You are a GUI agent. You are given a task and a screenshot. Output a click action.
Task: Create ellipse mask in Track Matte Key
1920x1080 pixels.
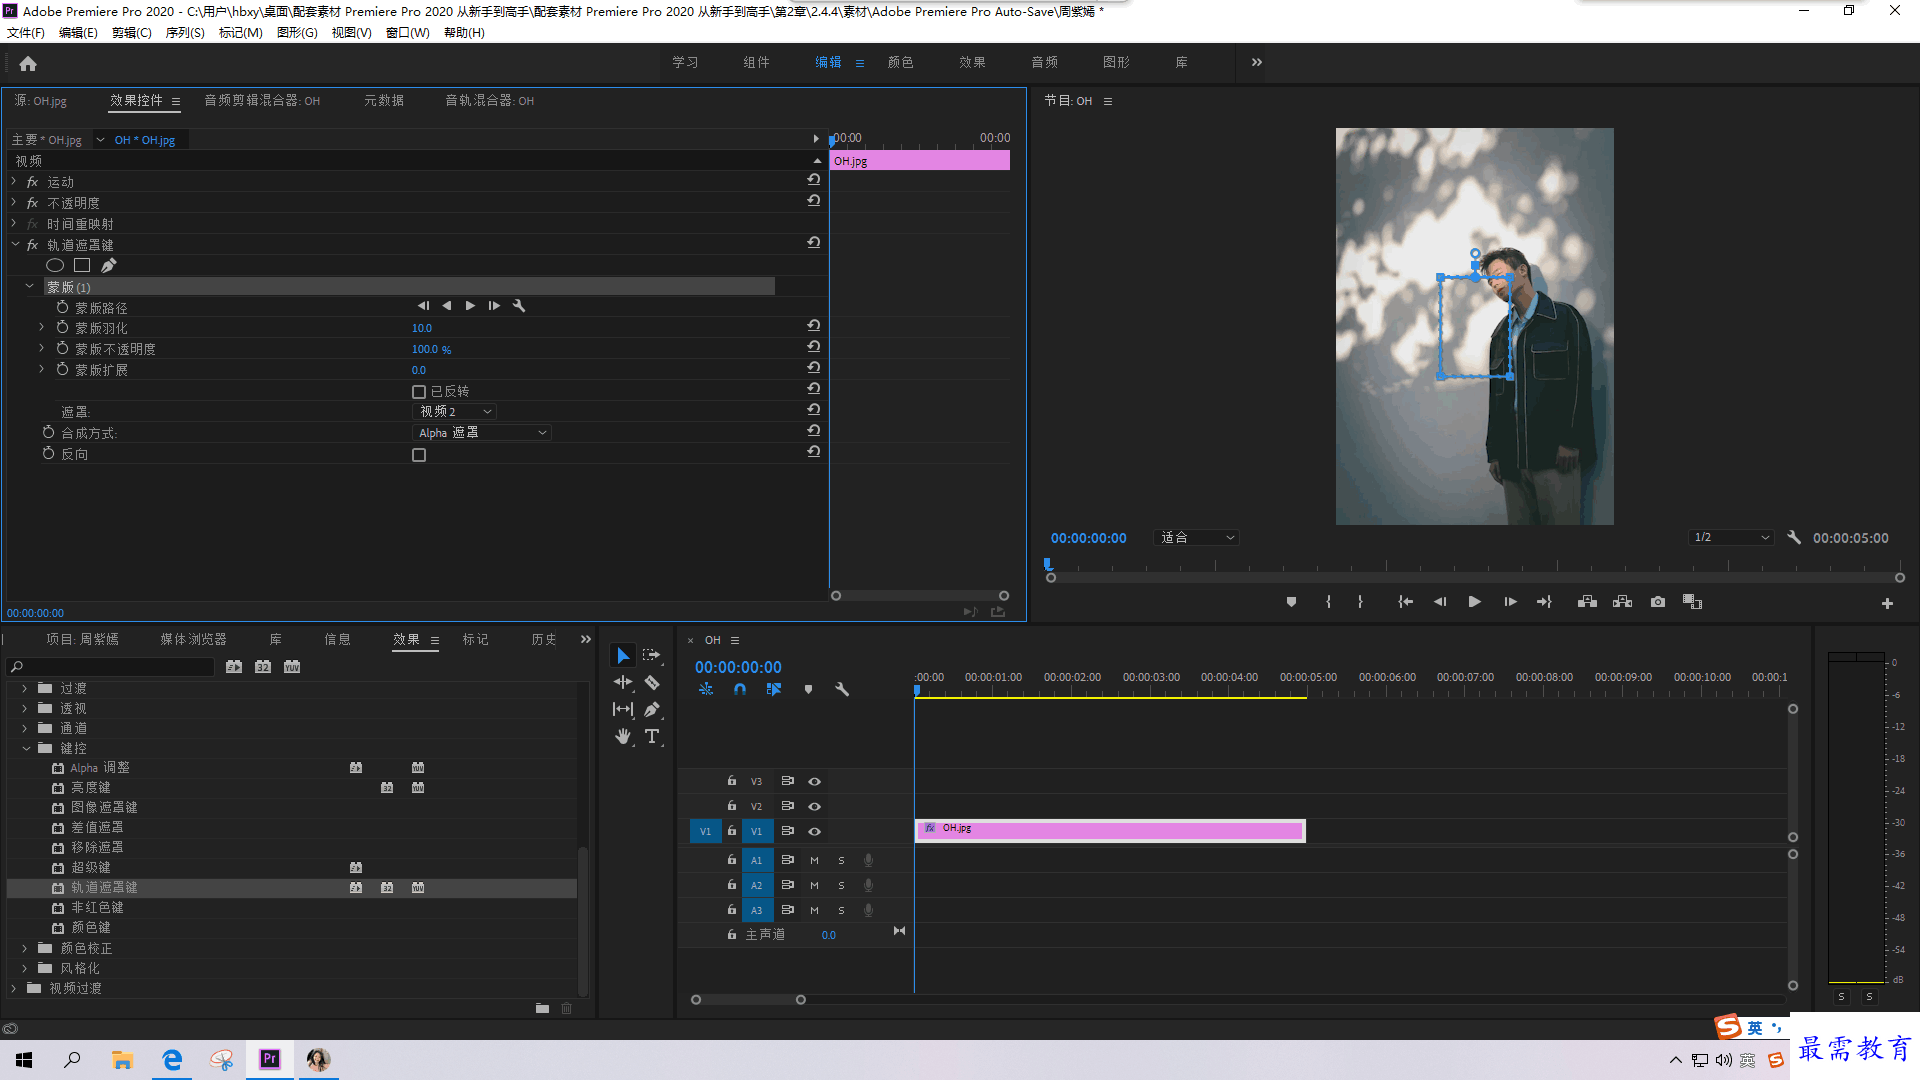click(x=55, y=265)
